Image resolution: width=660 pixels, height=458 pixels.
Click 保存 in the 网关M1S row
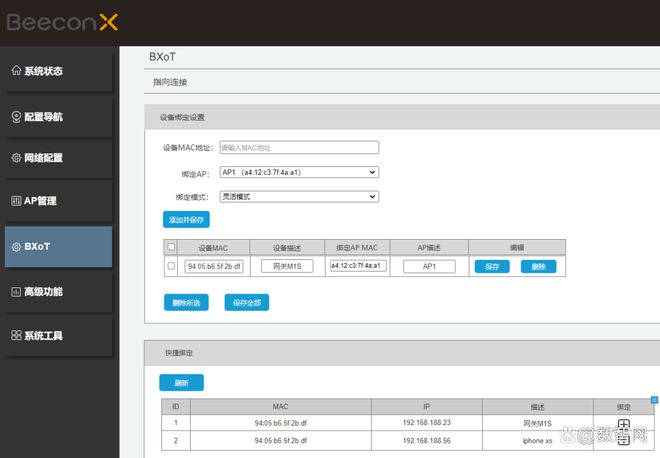492,266
